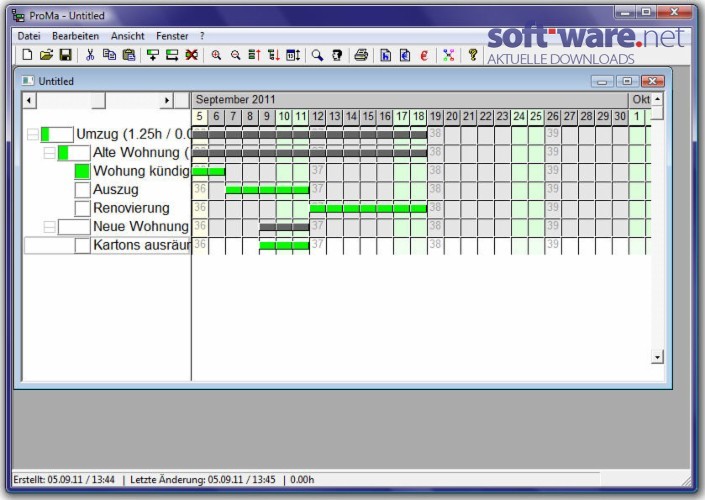Click the head profile icon in toolbar
705x500 pixels.
pyautogui.click(x=337, y=55)
